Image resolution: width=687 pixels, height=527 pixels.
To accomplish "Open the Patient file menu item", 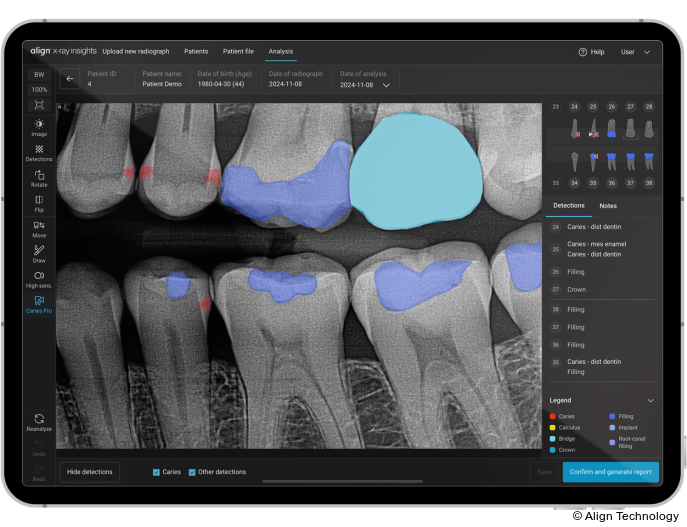I will pos(238,51).
